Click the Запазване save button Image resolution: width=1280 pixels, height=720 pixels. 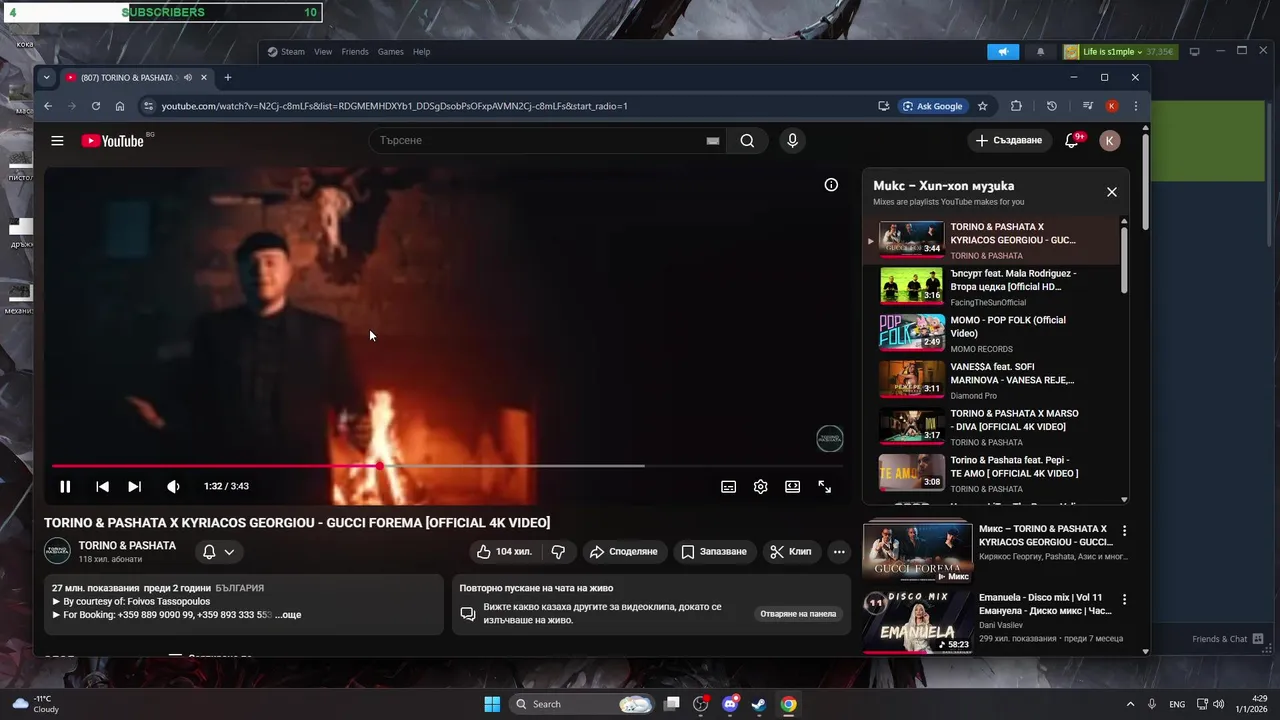point(714,551)
